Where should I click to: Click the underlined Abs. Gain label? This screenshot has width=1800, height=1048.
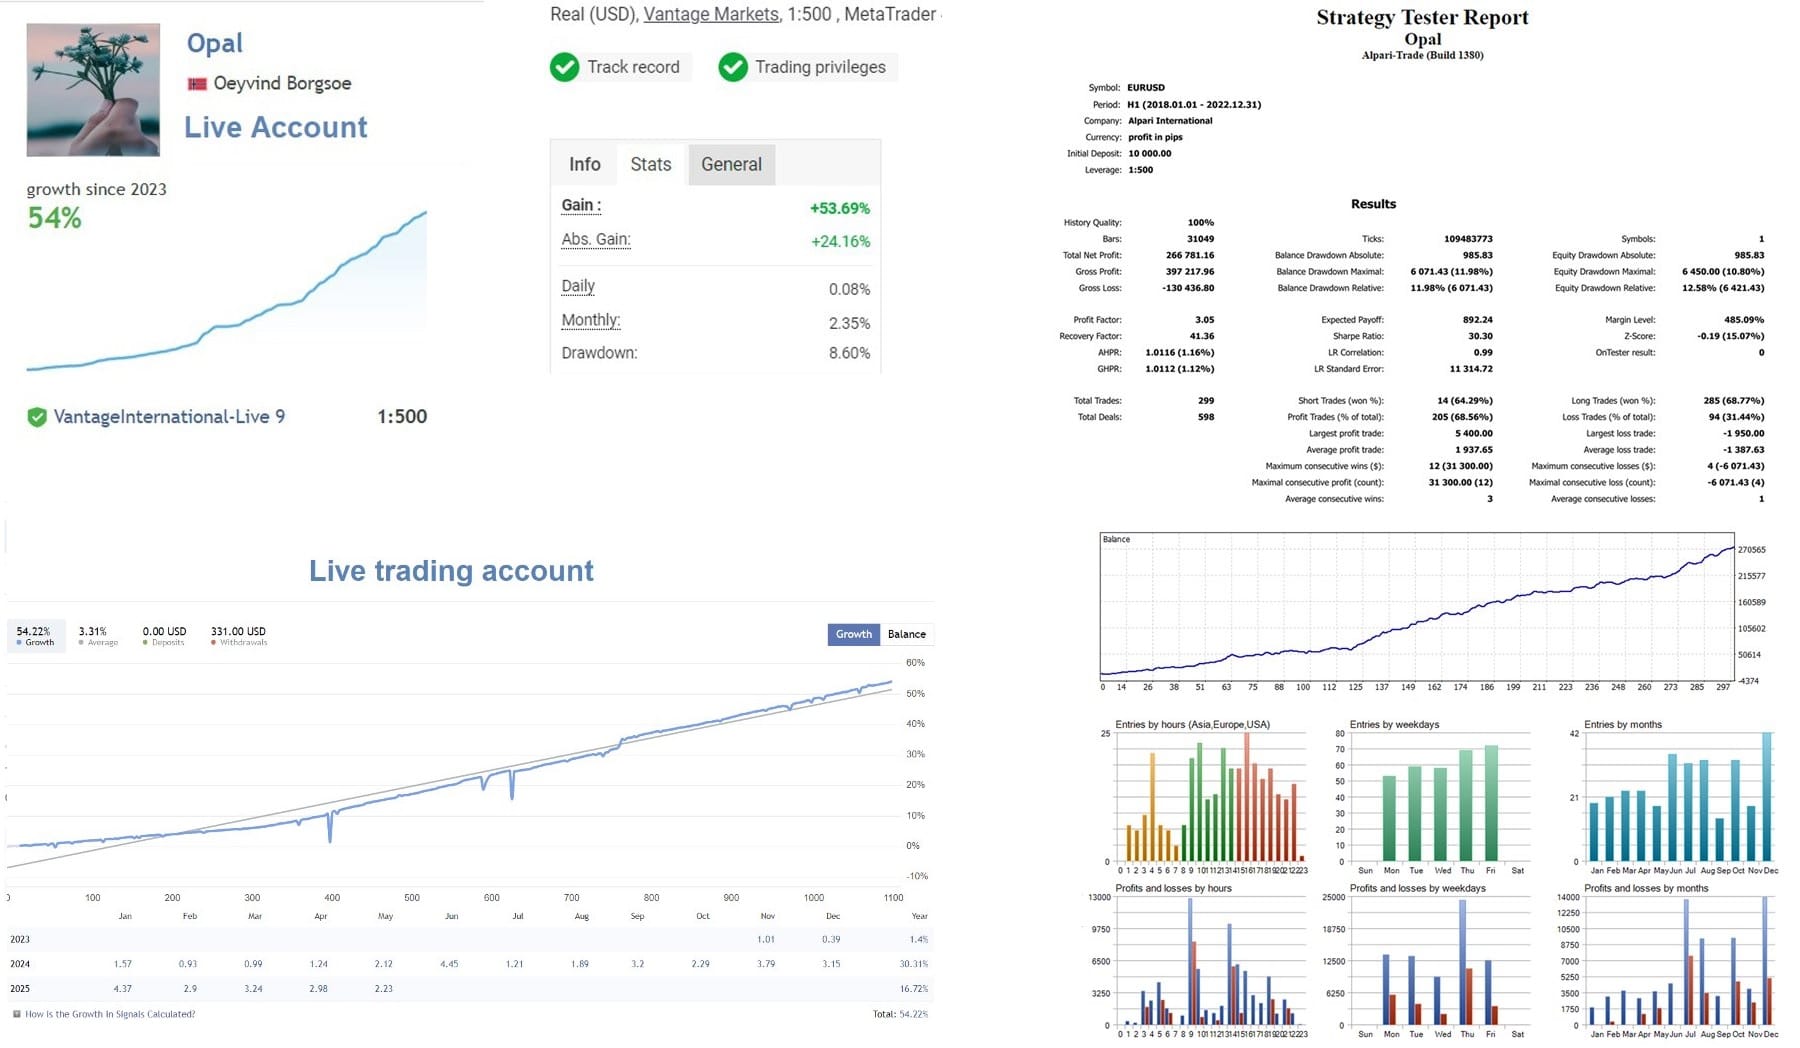coord(596,240)
